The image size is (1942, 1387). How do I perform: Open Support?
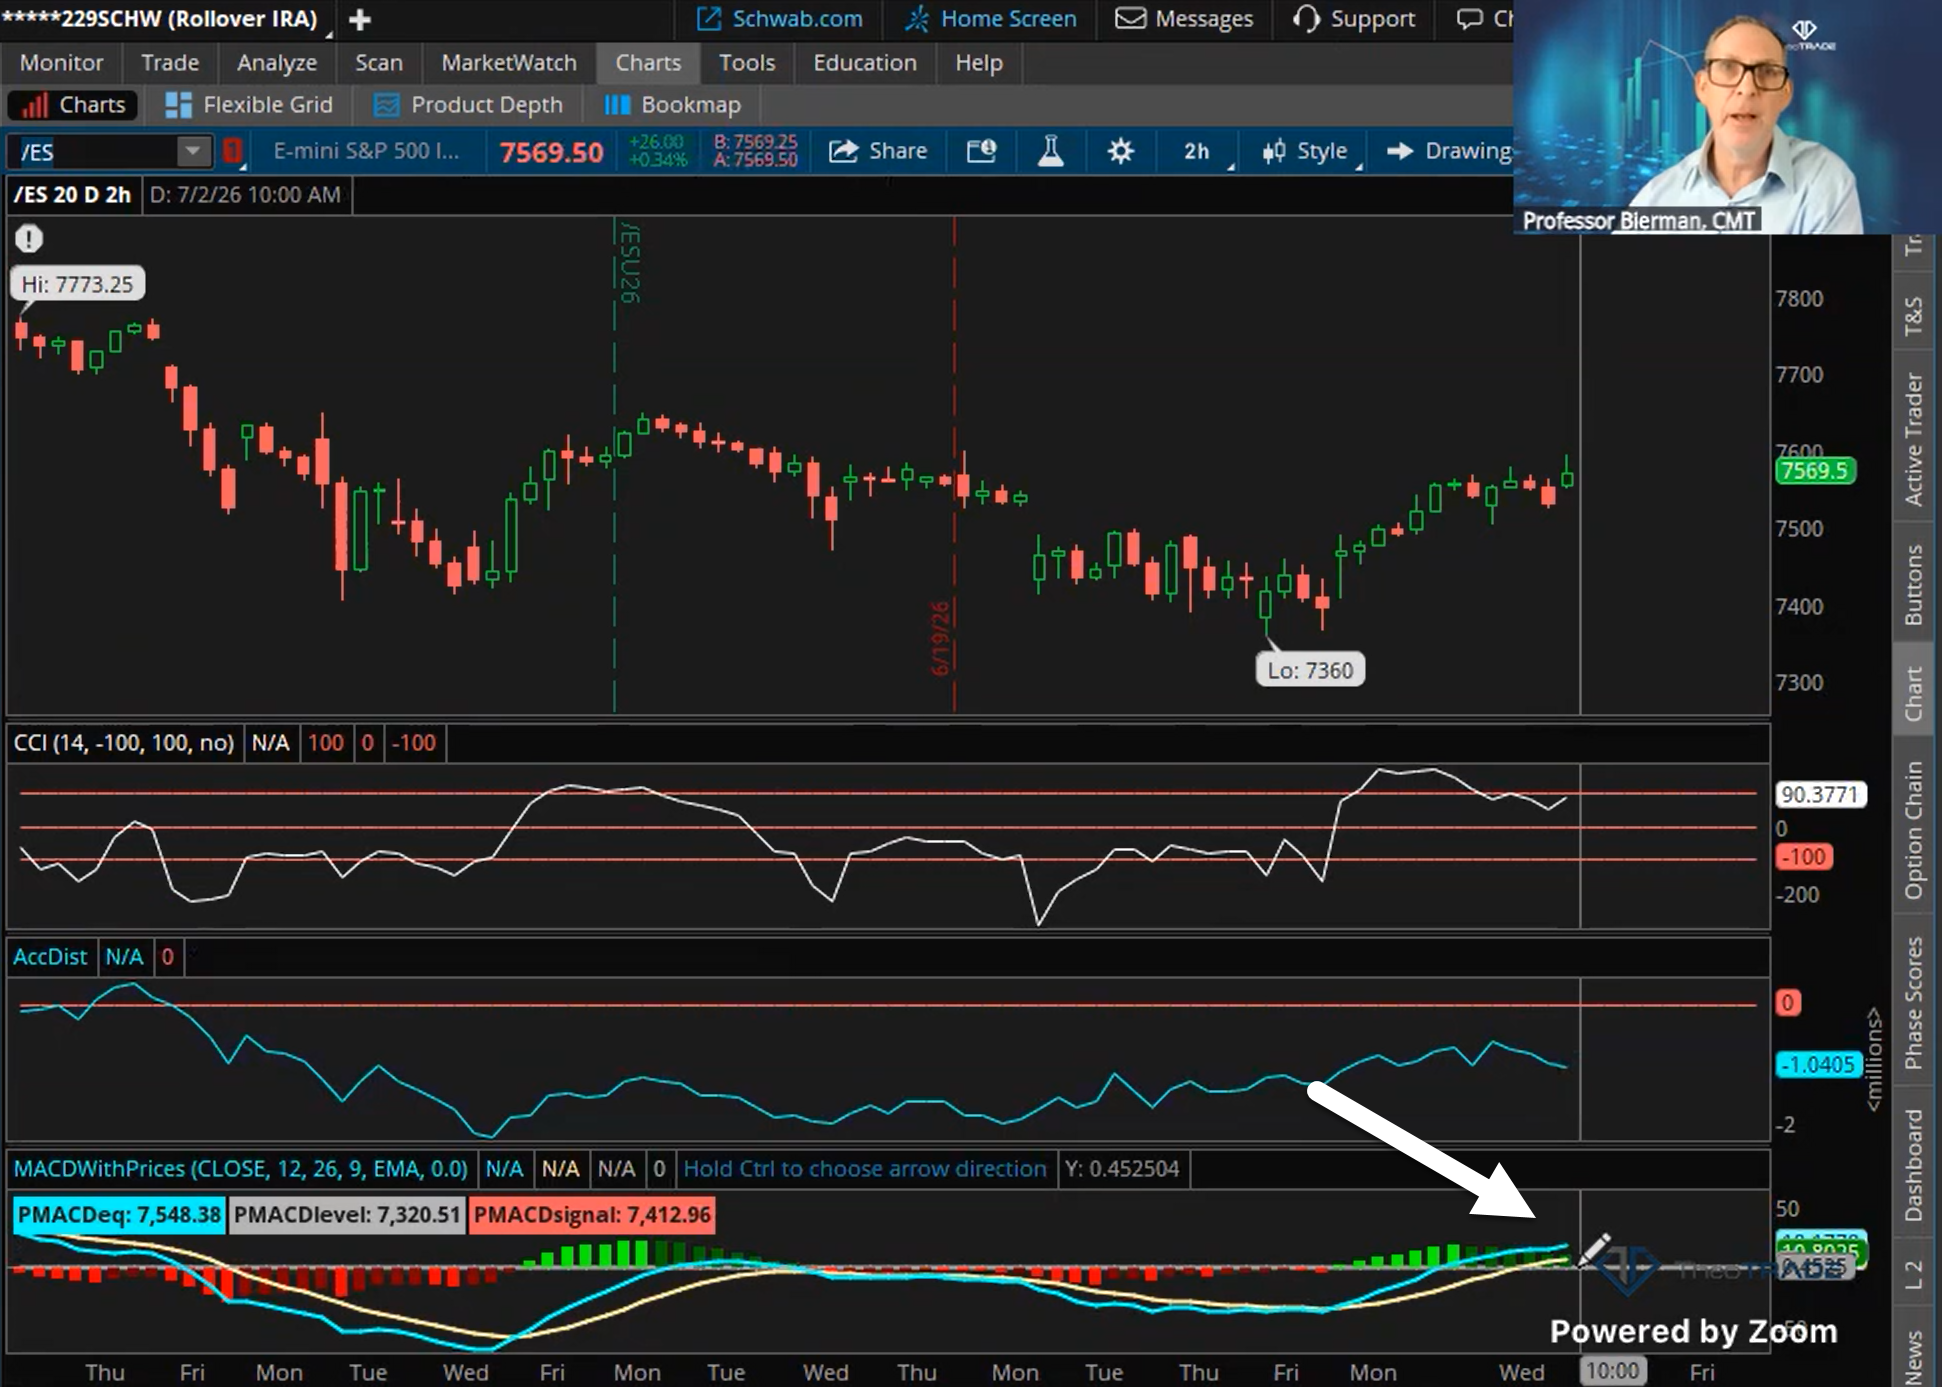point(1354,19)
